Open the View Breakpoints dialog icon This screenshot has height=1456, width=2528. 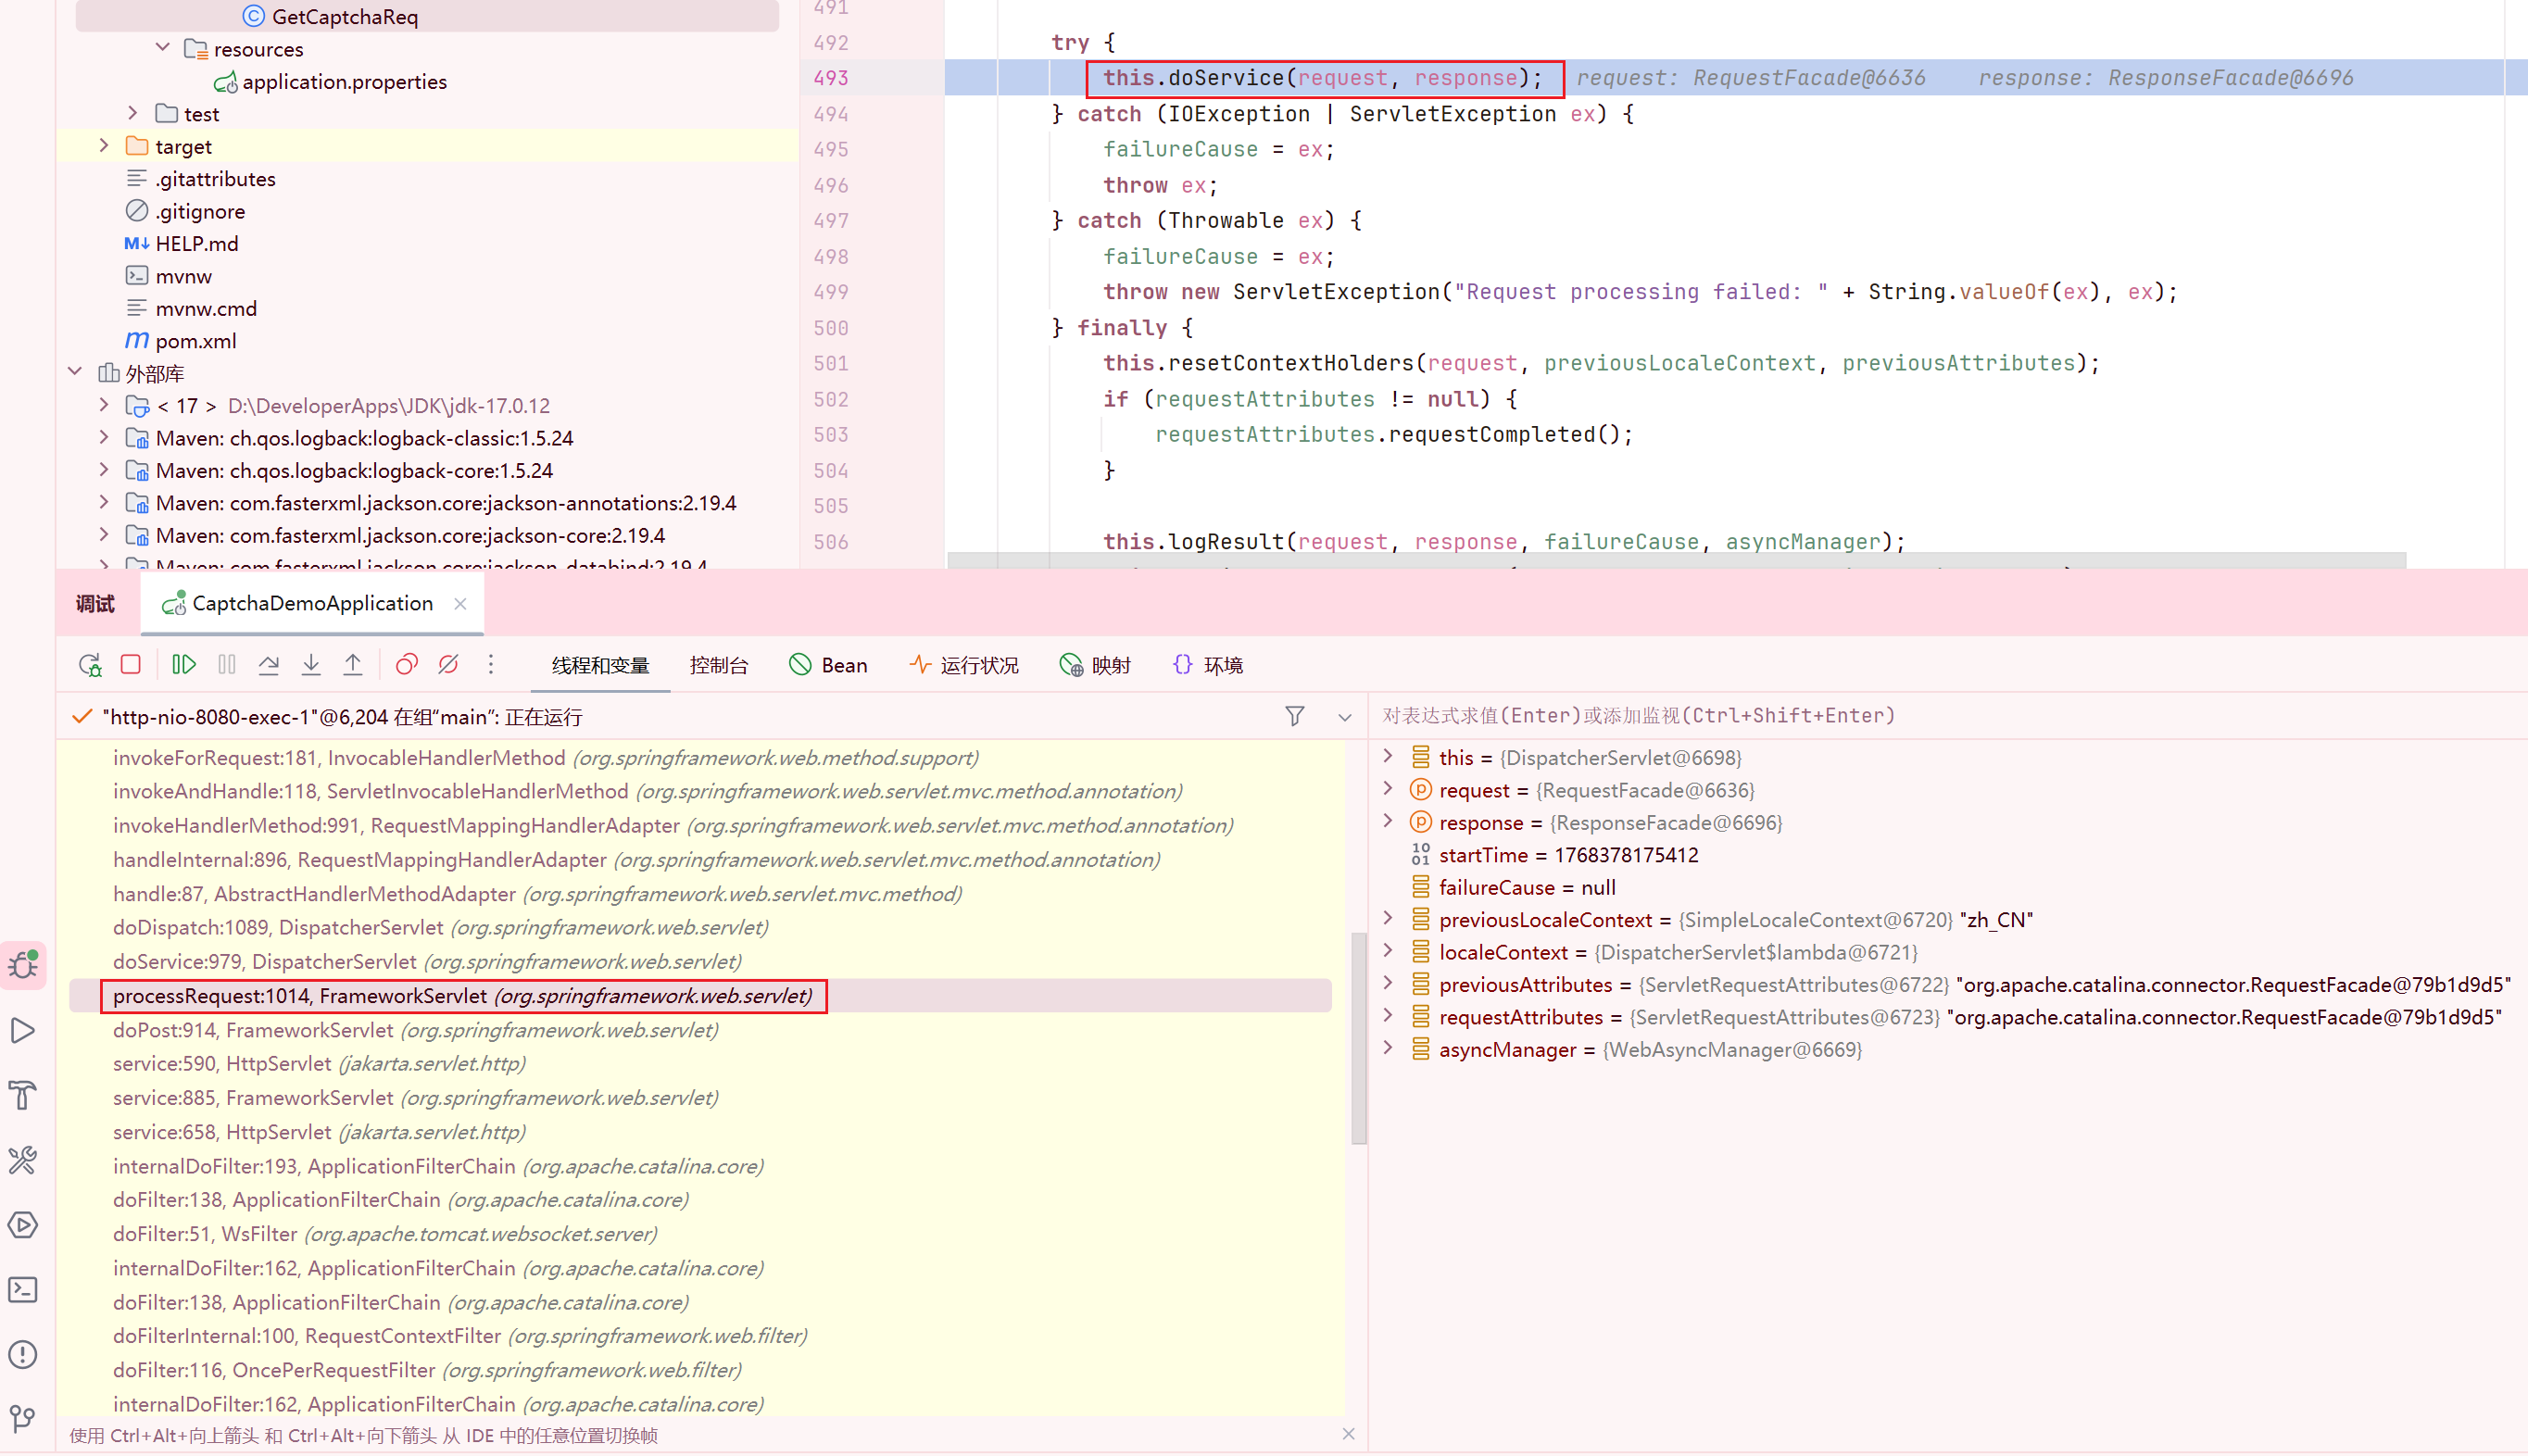(x=406, y=665)
